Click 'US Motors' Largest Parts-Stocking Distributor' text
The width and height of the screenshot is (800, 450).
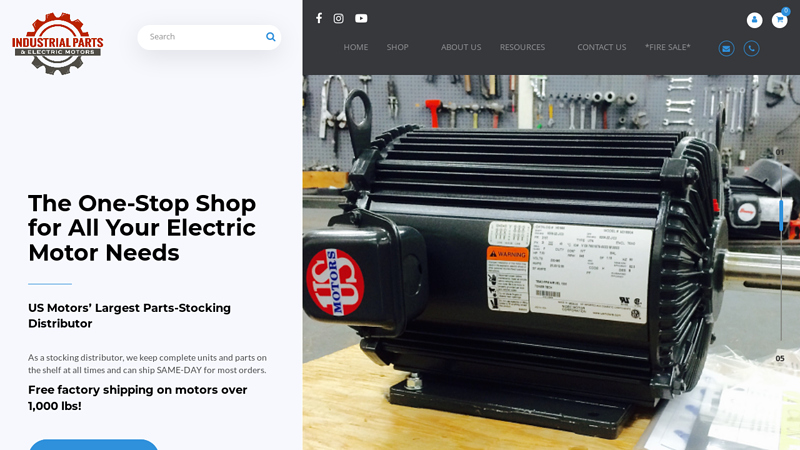[x=130, y=316]
